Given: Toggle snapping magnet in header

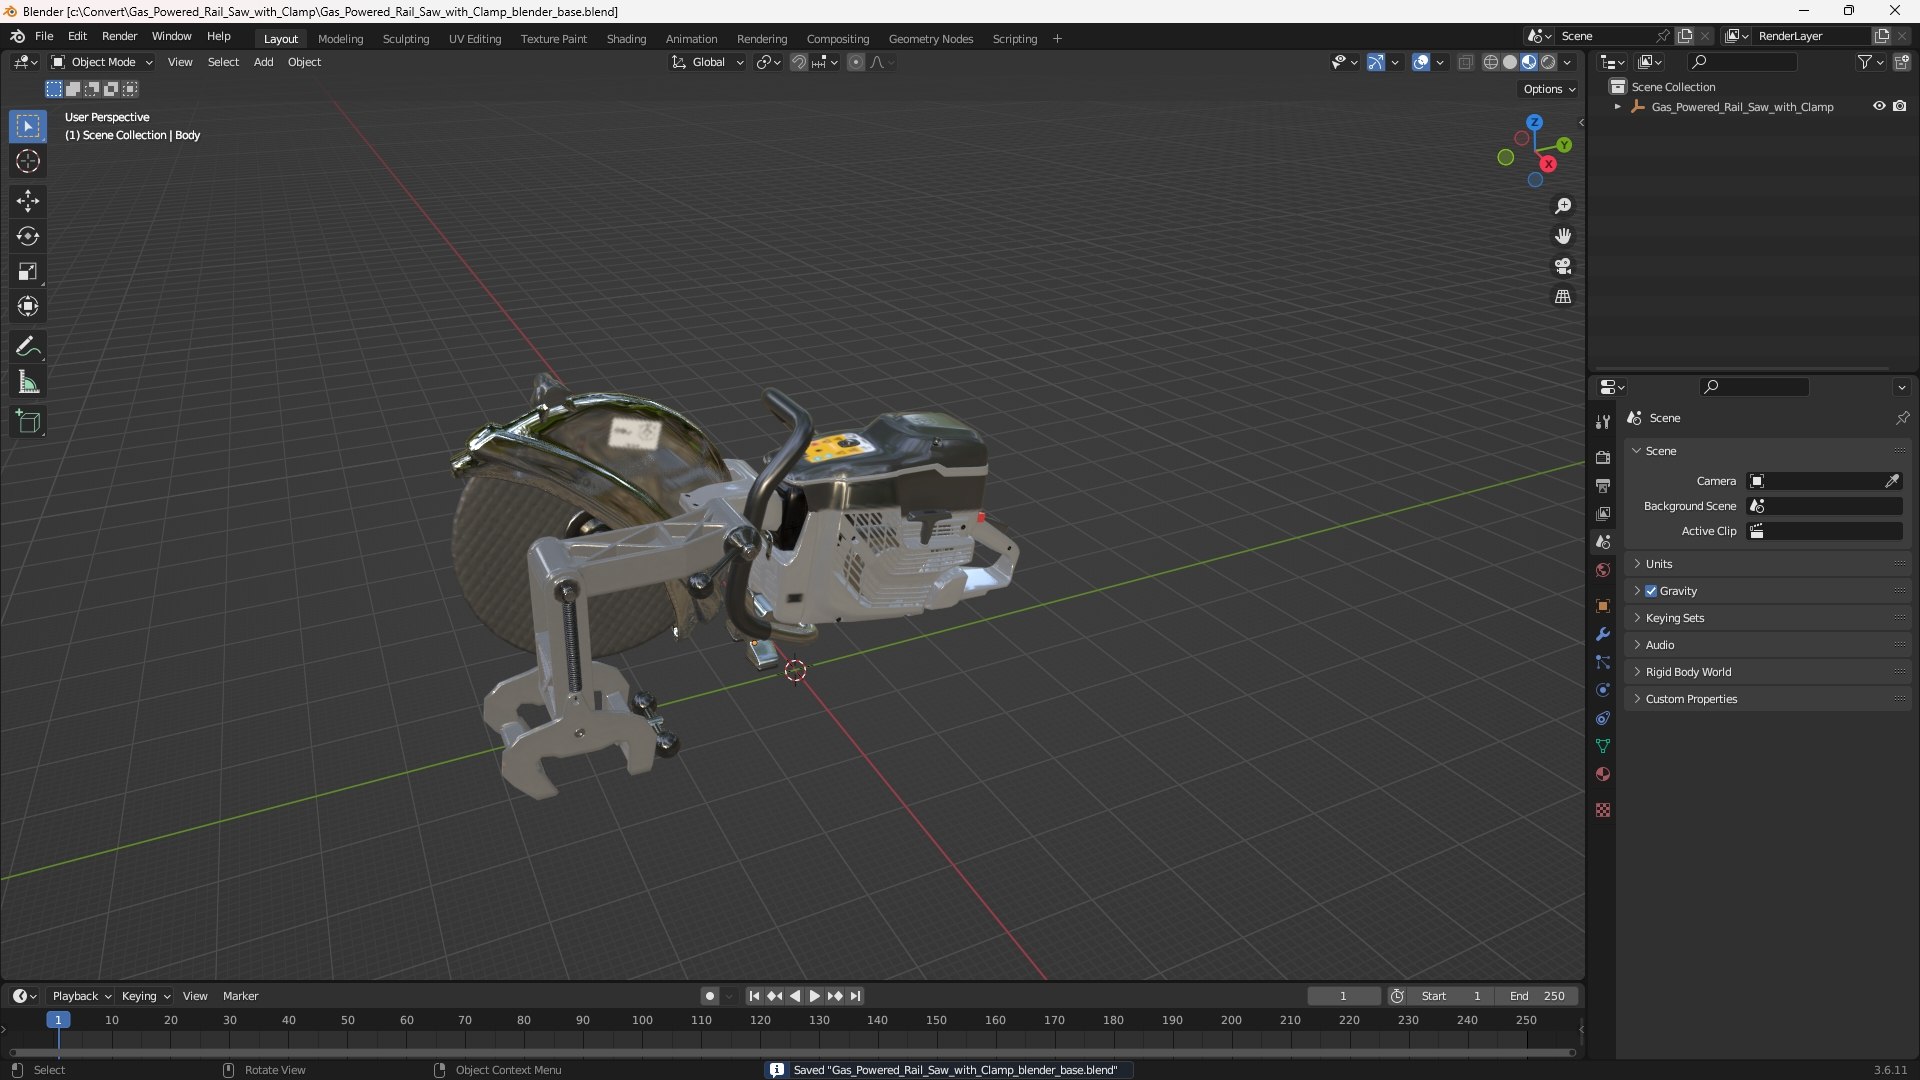Looking at the screenshot, I should pos(799,62).
